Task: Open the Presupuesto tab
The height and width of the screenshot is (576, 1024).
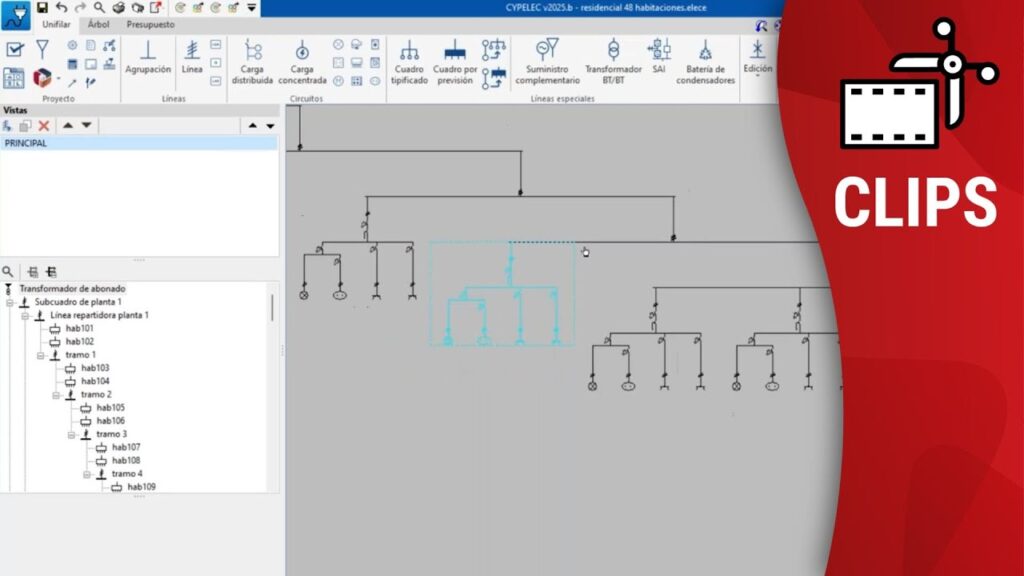Action: [150, 24]
